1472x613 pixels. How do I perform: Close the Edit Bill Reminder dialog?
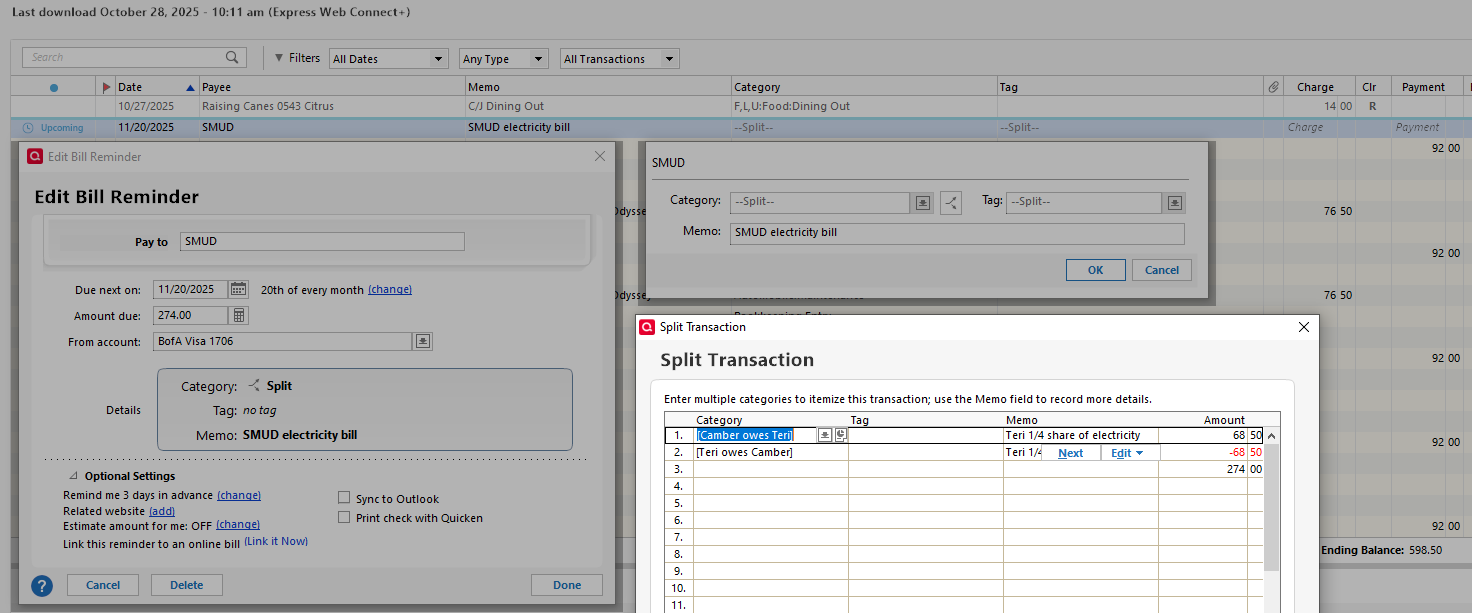pyautogui.click(x=600, y=156)
